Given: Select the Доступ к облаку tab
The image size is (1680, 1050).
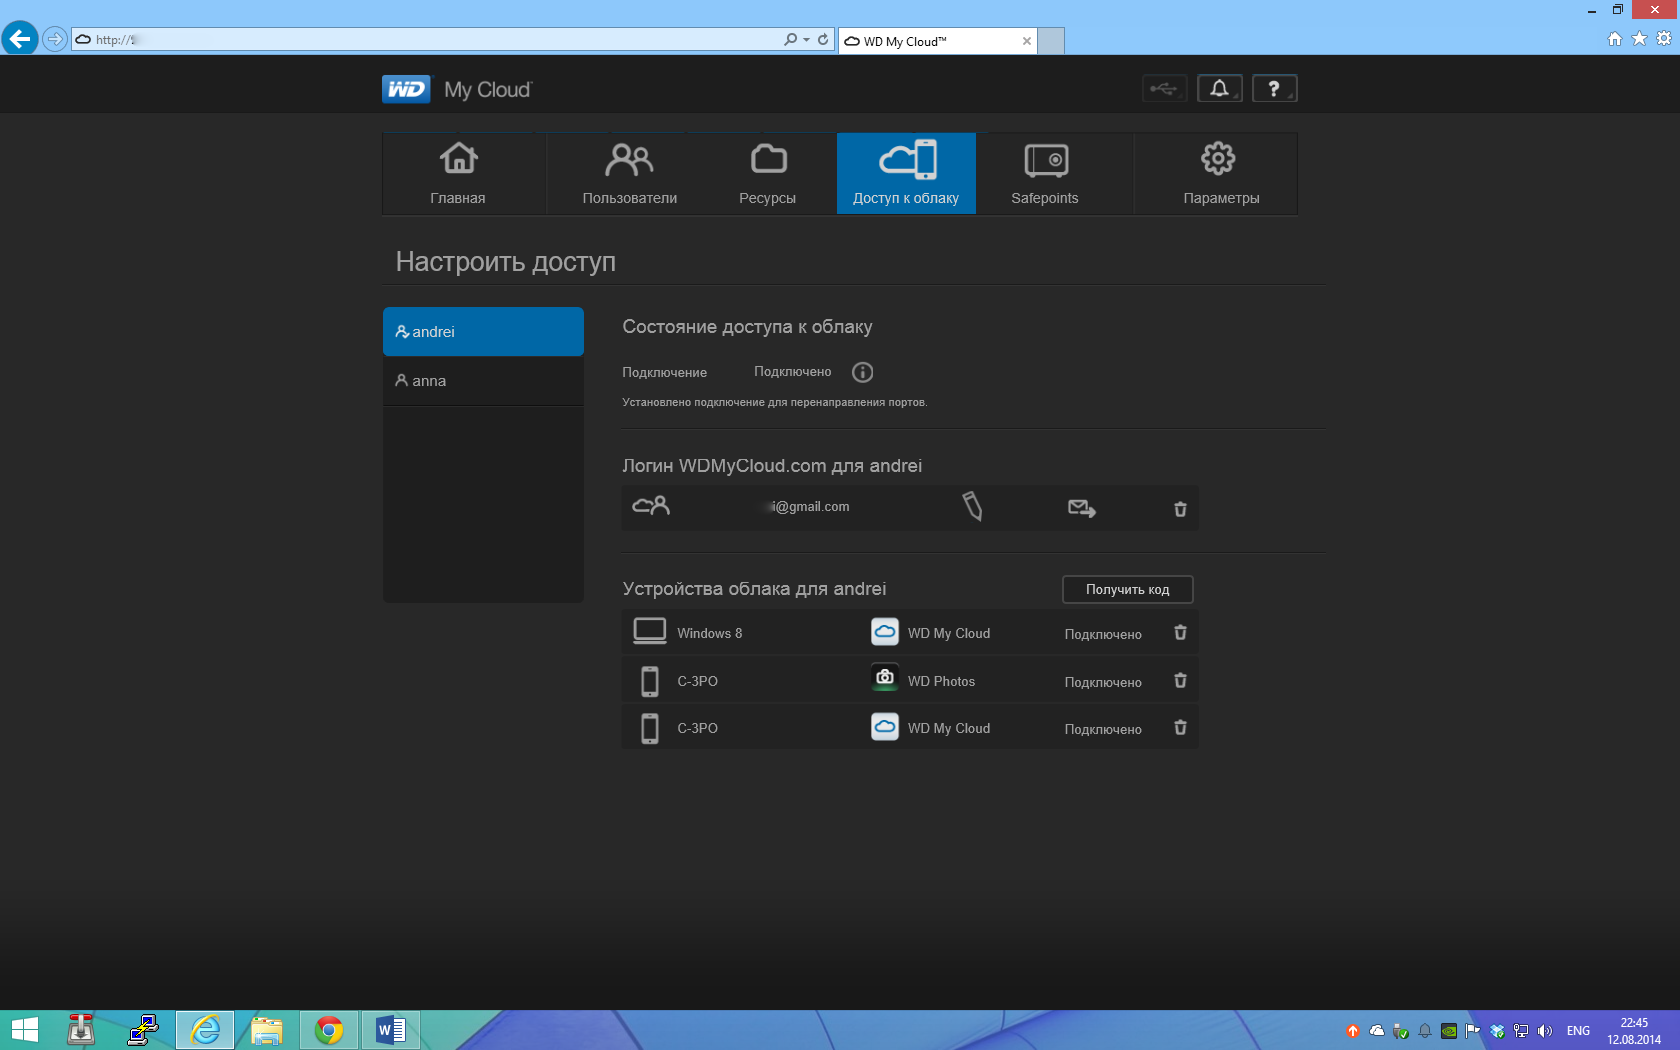Looking at the screenshot, I should click(x=906, y=173).
